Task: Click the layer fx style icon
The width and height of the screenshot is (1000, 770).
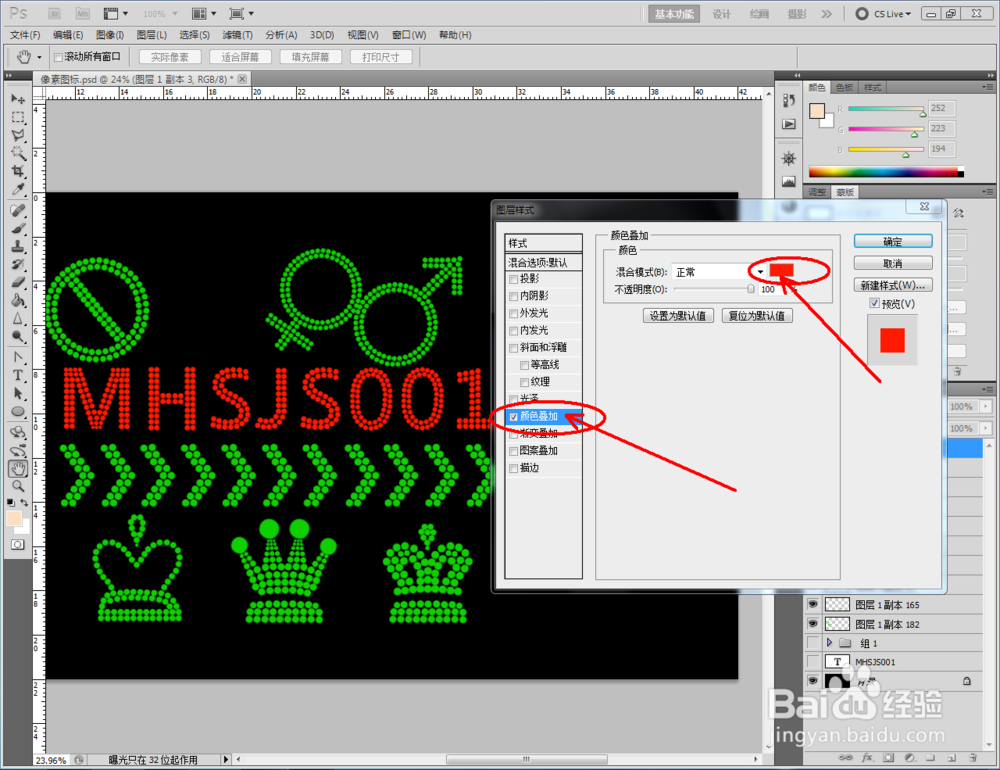Action: (867, 758)
